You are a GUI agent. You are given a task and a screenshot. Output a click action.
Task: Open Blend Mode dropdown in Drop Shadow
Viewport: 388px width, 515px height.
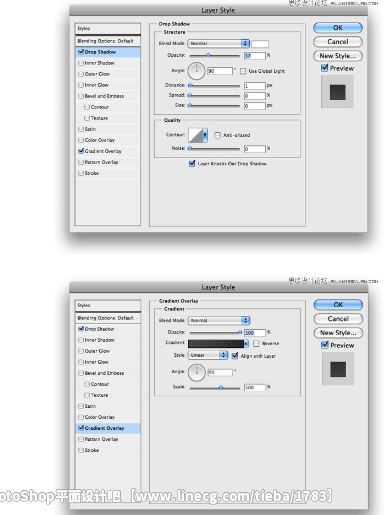pos(219,43)
